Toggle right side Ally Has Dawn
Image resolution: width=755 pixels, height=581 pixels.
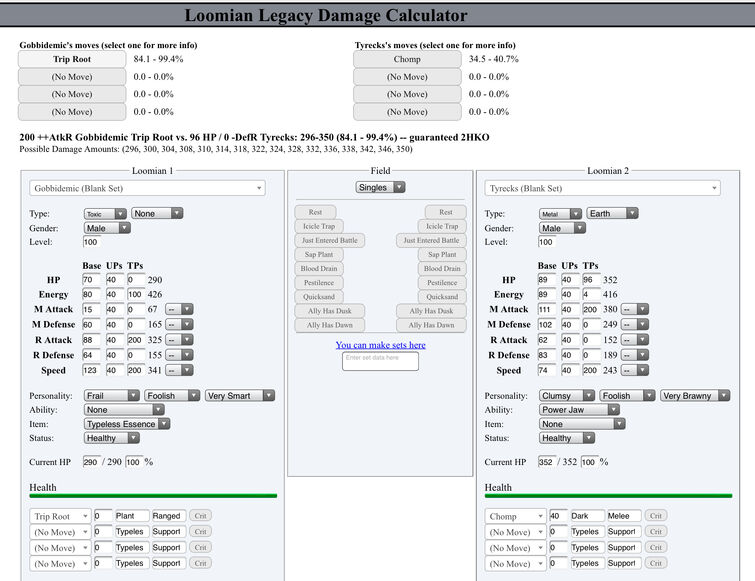[431, 325]
